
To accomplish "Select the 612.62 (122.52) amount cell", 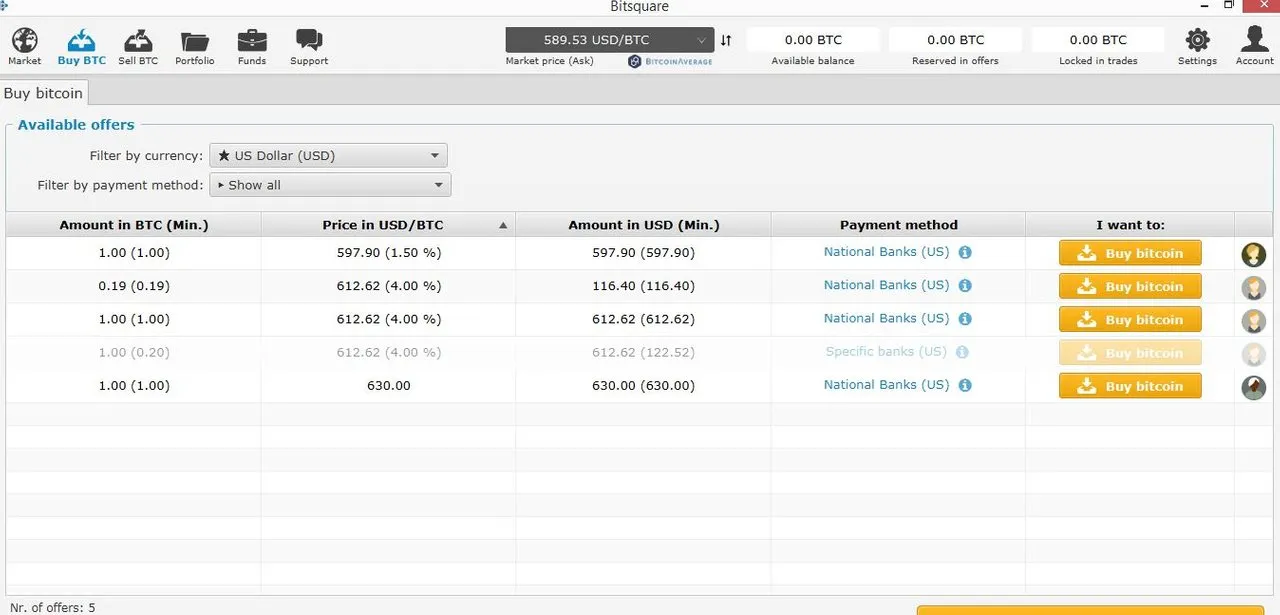I will point(644,352).
